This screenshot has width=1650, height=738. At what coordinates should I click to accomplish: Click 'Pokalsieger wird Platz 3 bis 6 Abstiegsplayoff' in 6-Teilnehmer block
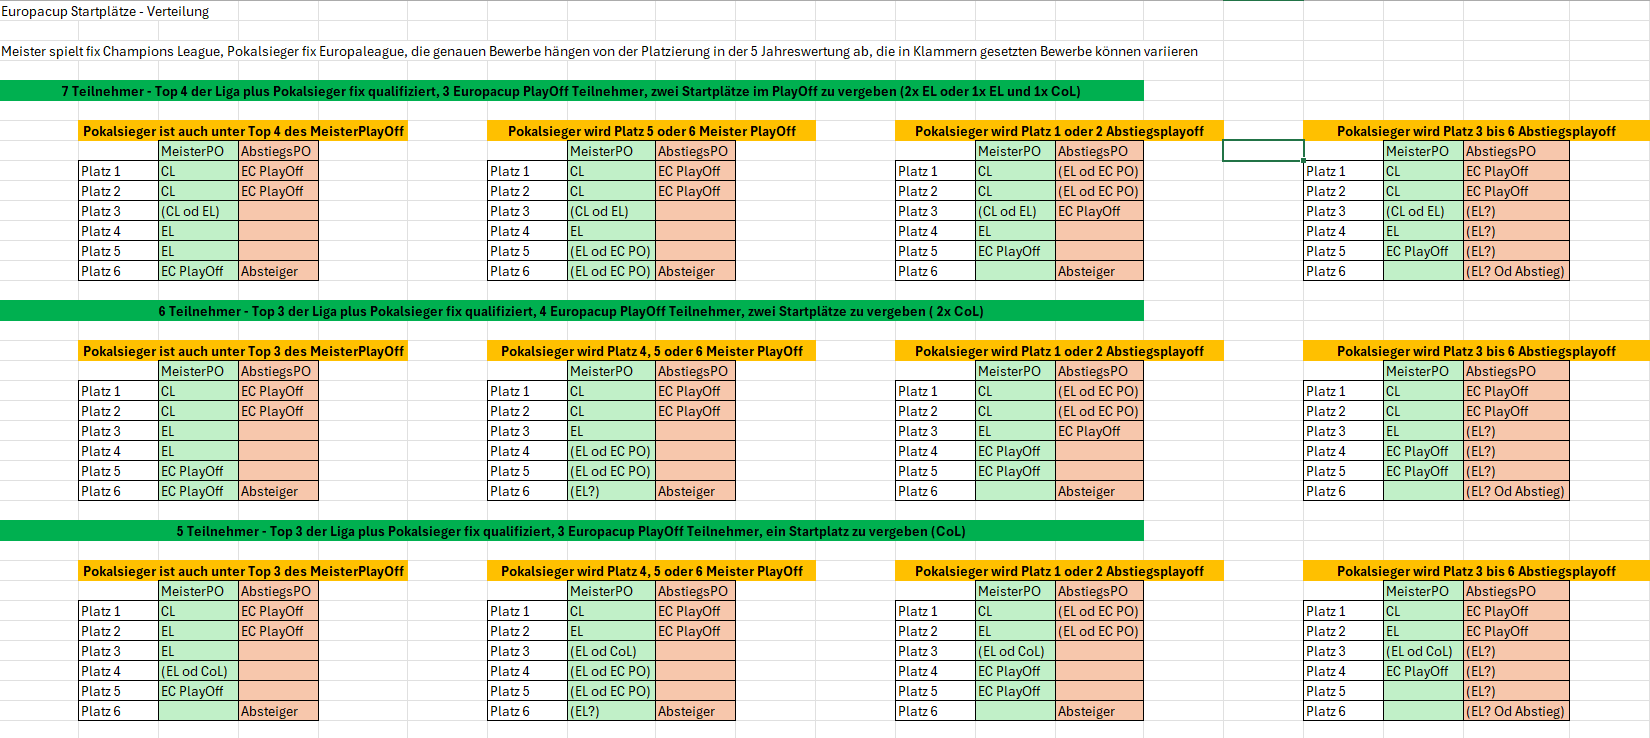pos(1476,351)
